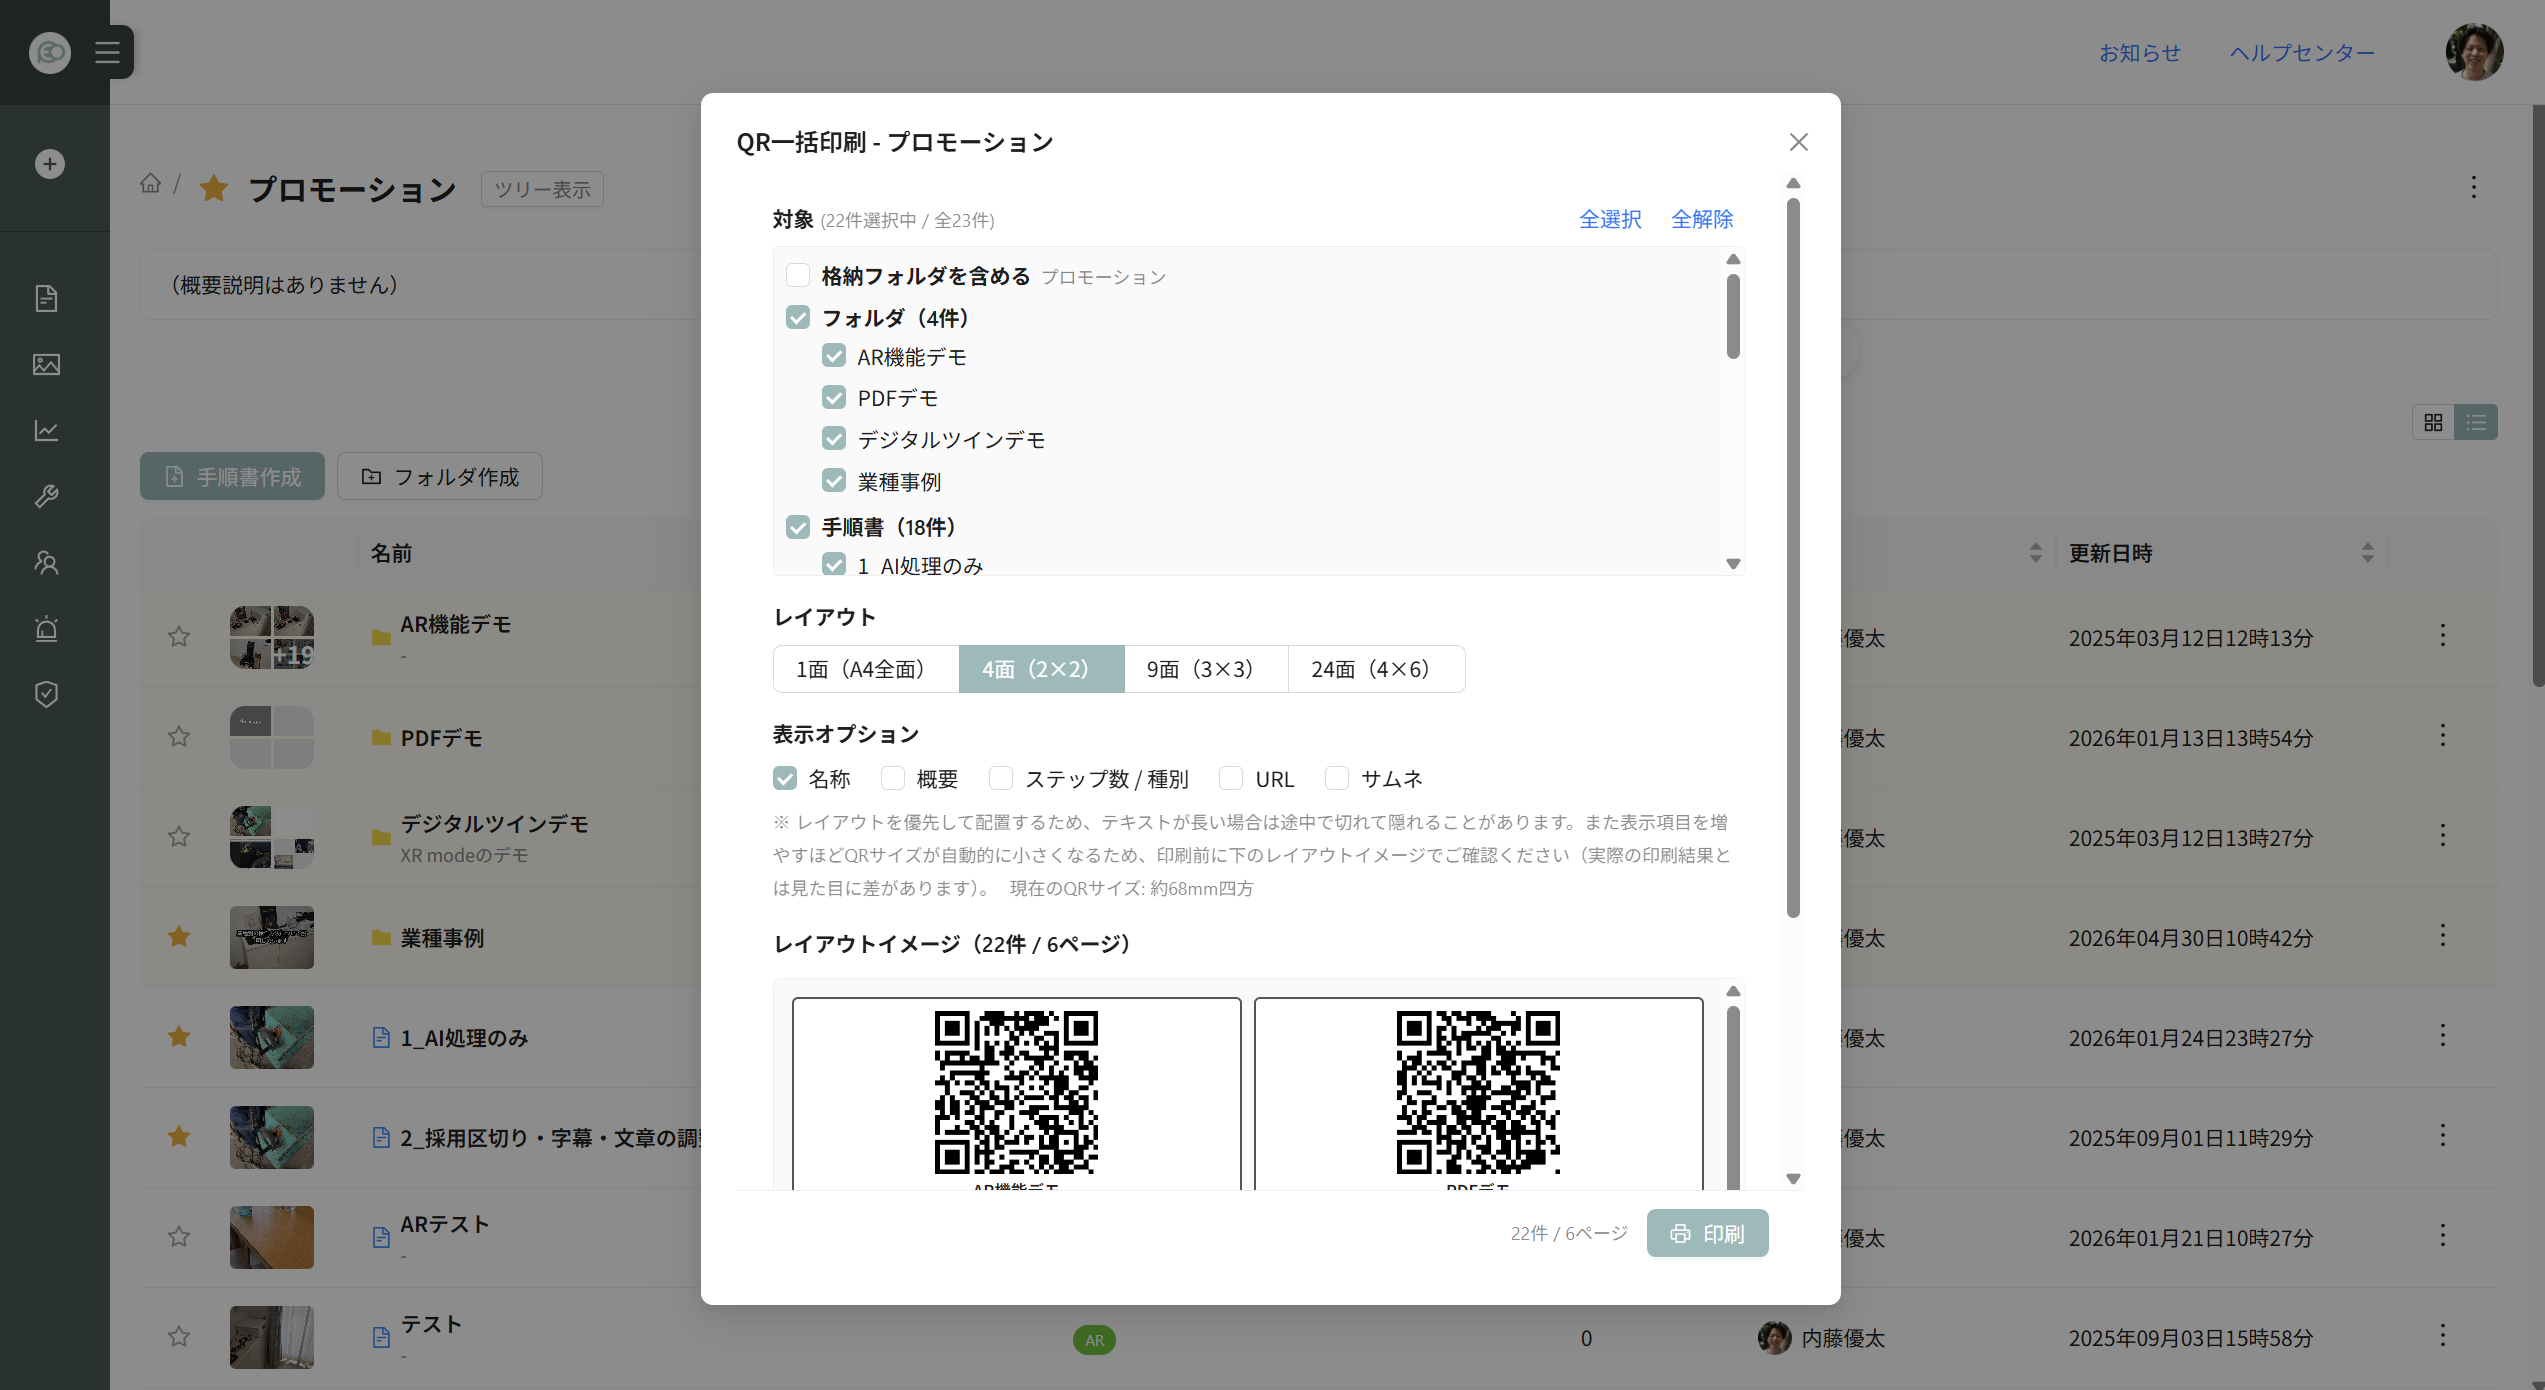The image size is (2545, 1390).
Task: Enable 格納フォルダを含める checkbox
Action: click(x=798, y=275)
